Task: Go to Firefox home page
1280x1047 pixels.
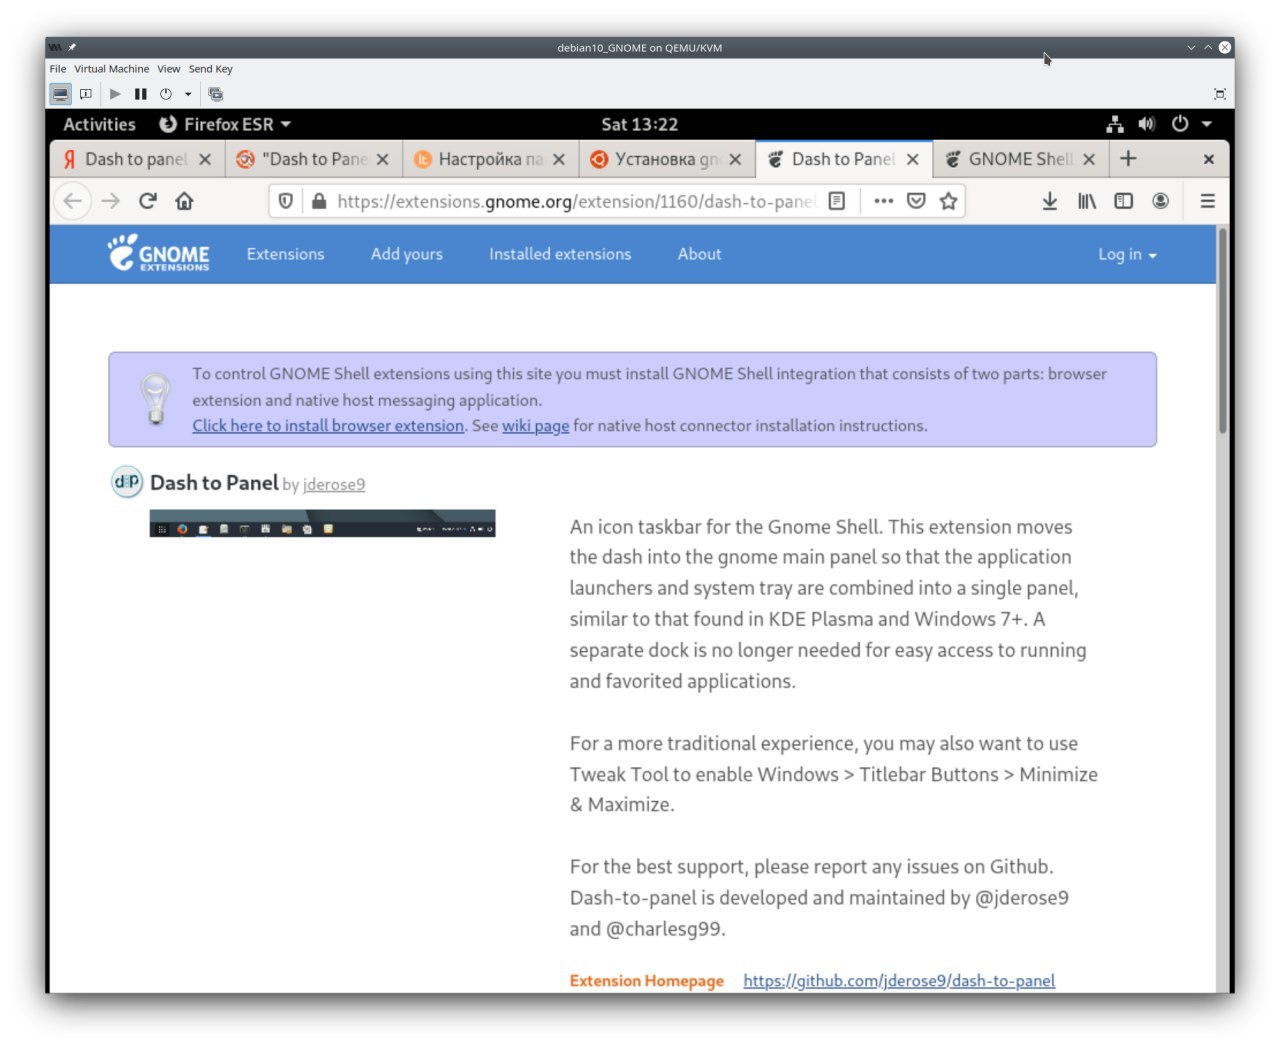Action: (x=184, y=201)
